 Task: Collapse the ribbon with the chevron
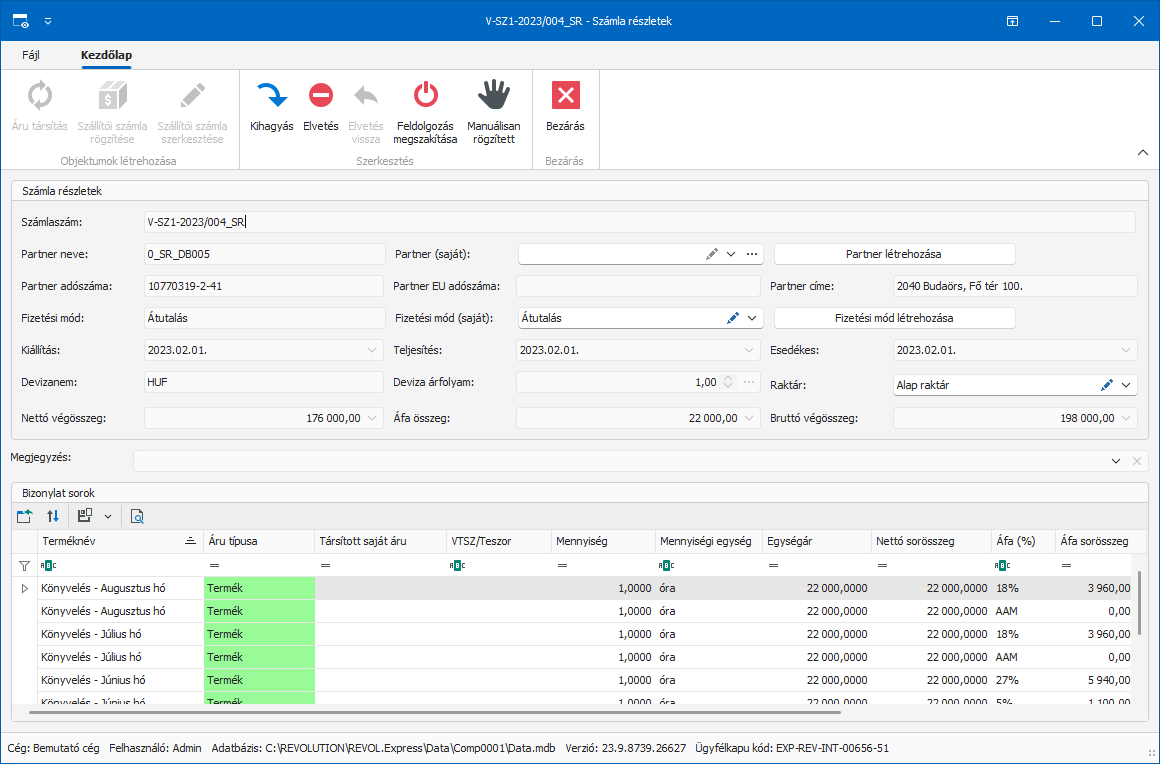click(x=1143, y=152)
